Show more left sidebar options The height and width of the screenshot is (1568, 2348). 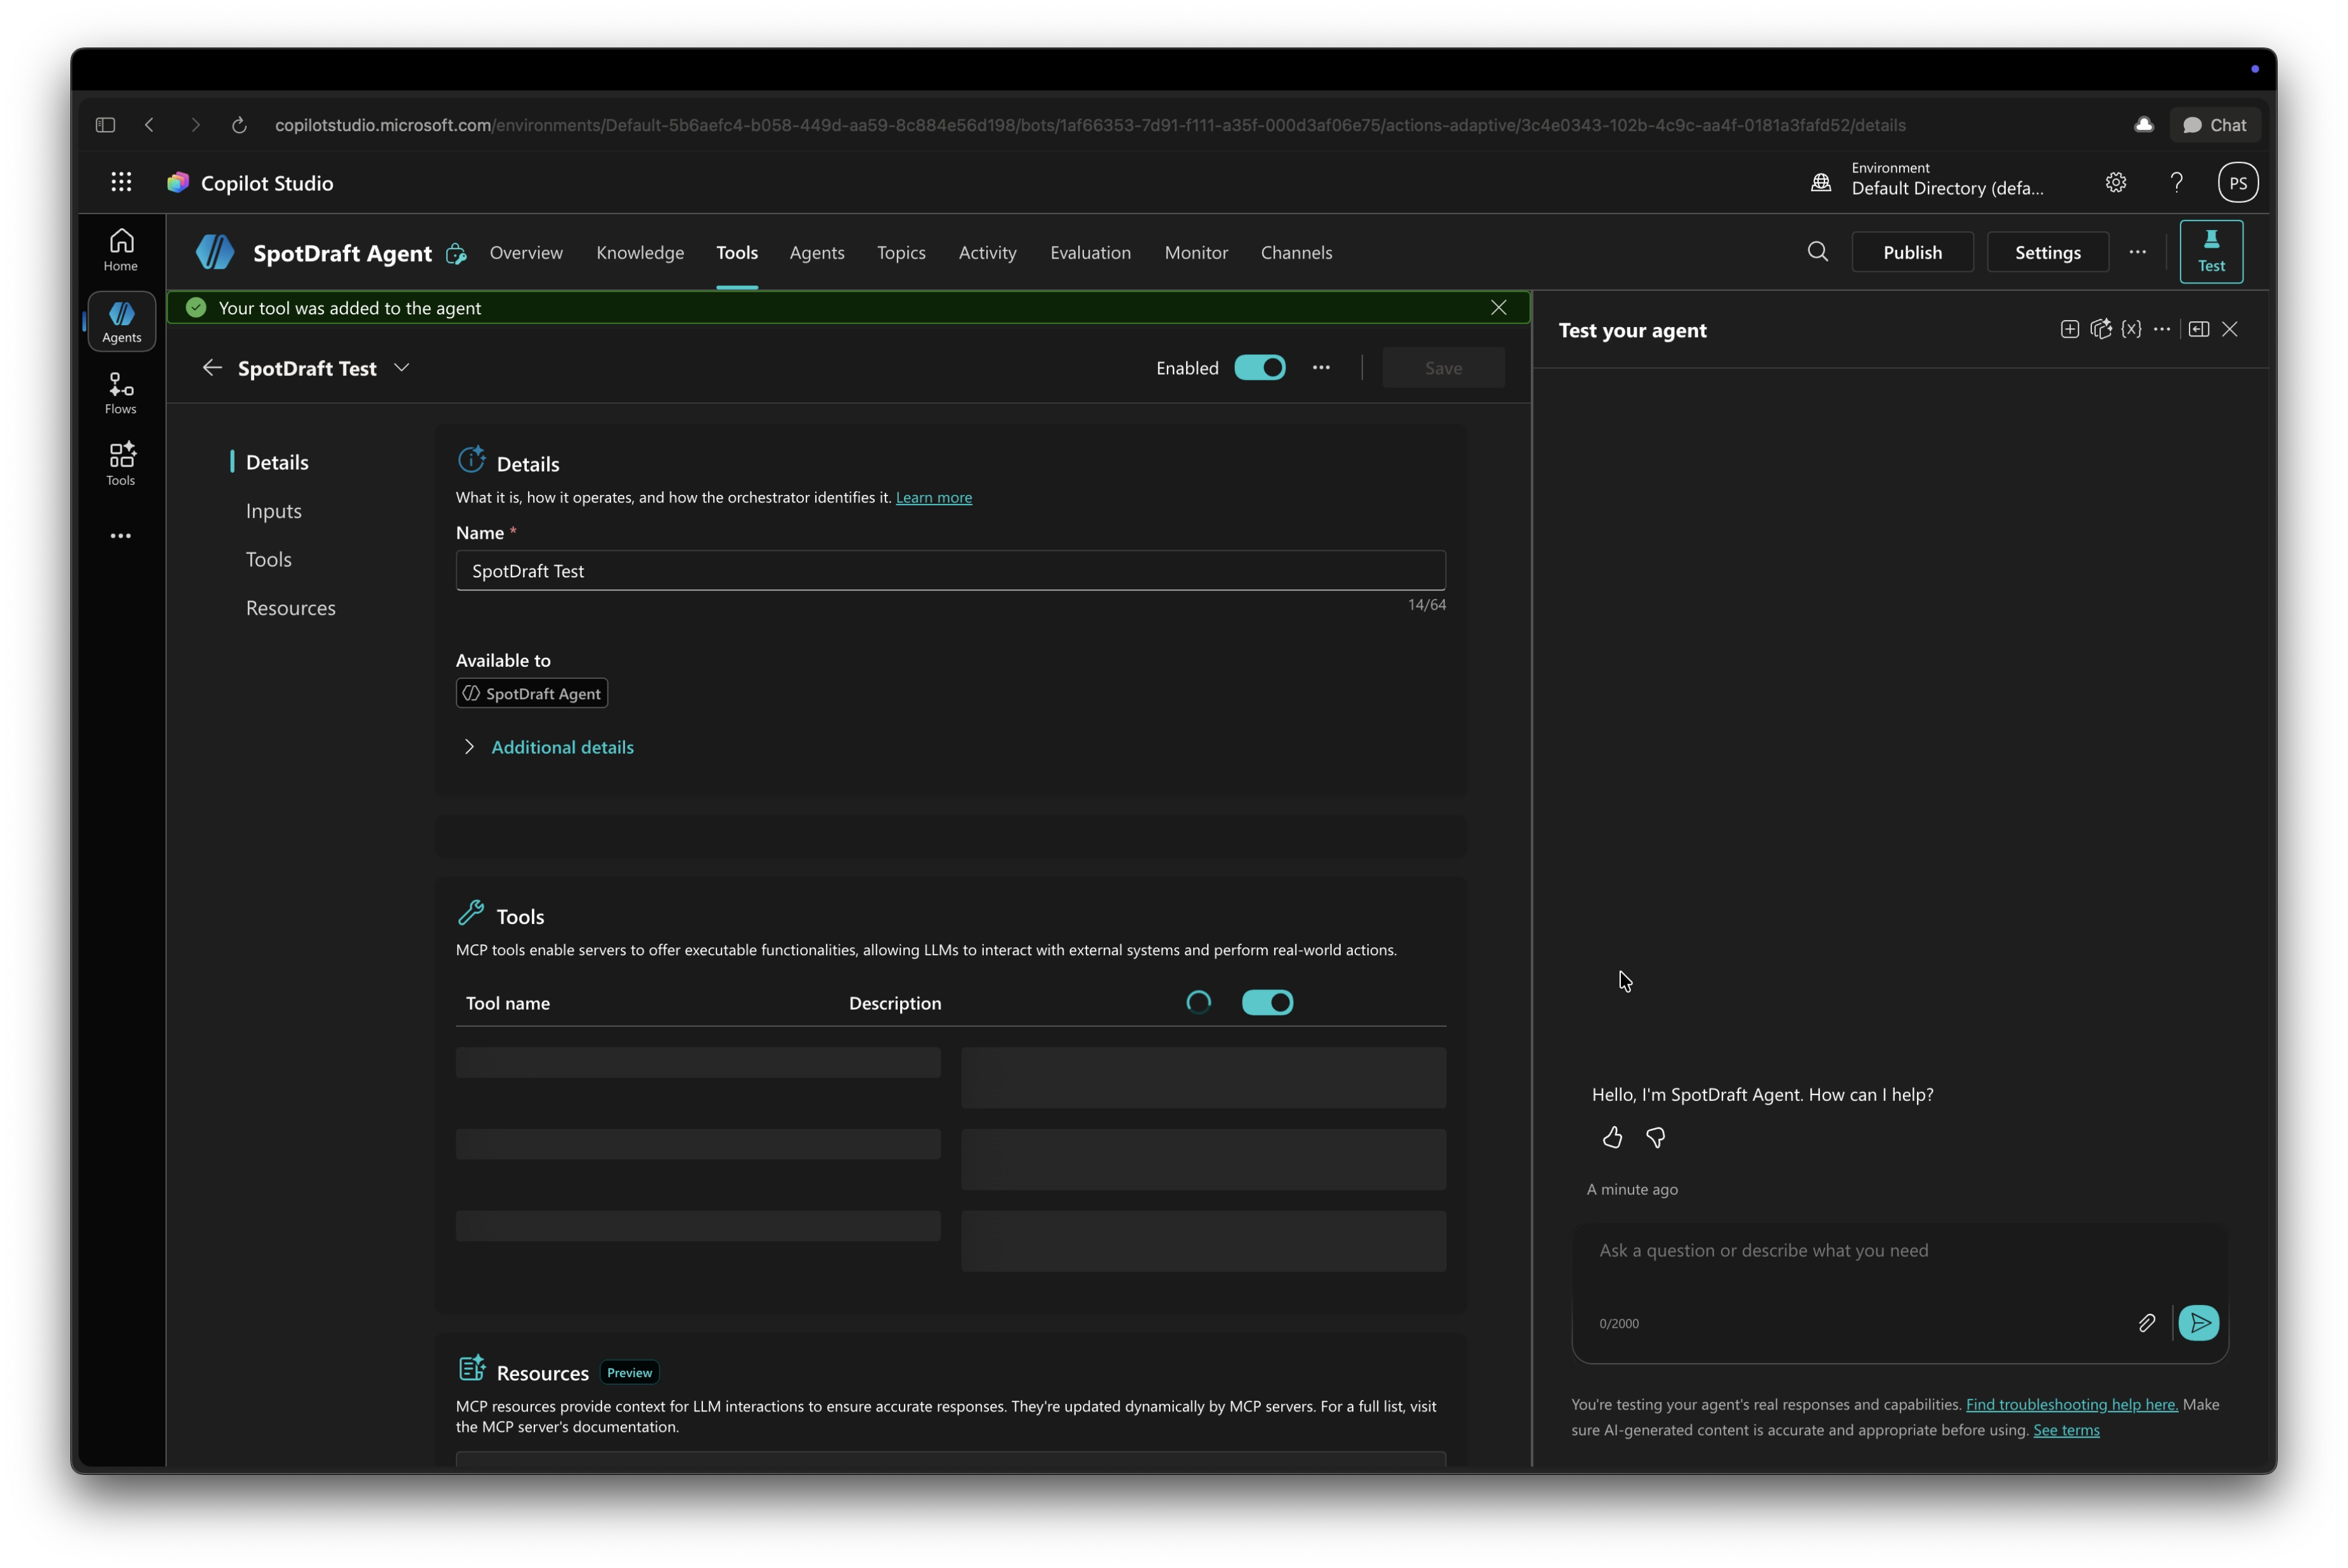[121, 536]
